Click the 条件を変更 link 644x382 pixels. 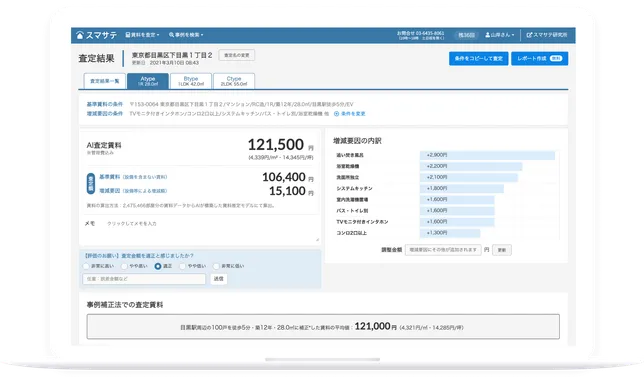tap(353, 114)
